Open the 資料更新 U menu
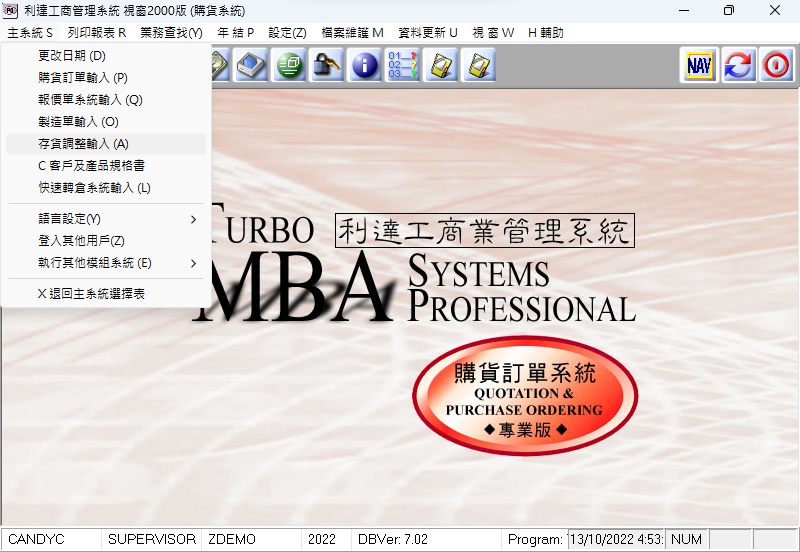This screenshot has width=800, height=552. (x=428, y=33)
